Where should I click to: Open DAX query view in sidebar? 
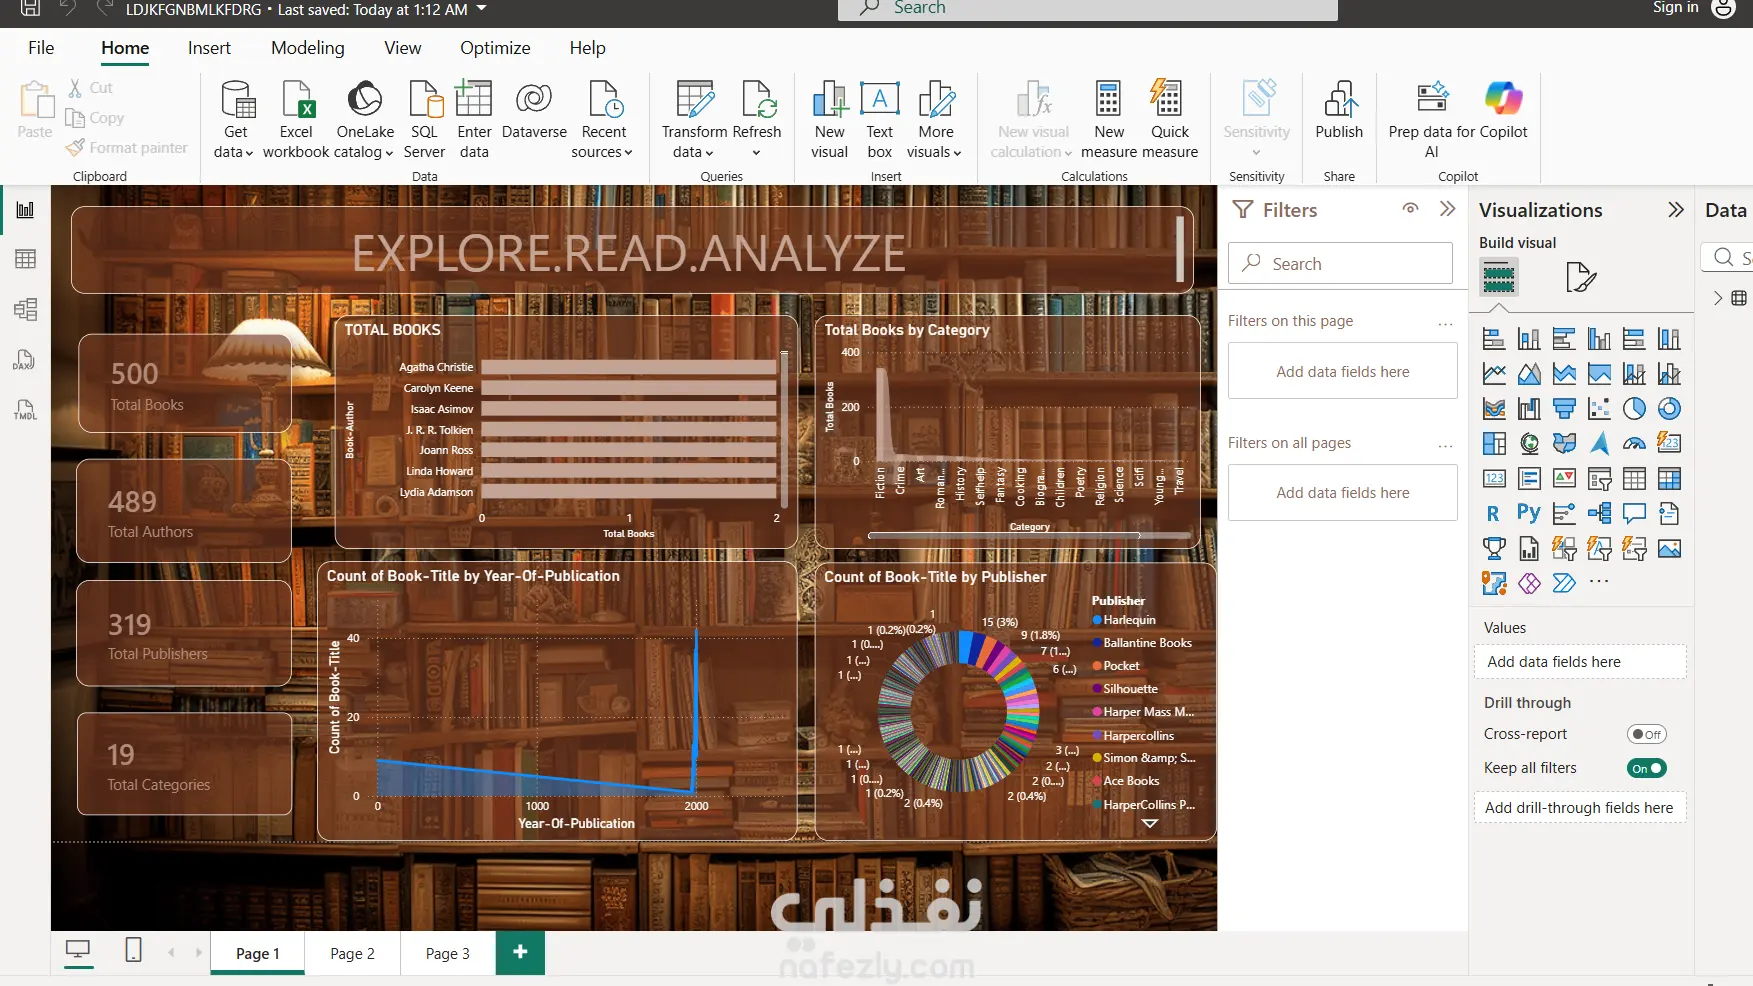(x=25, y=359)
